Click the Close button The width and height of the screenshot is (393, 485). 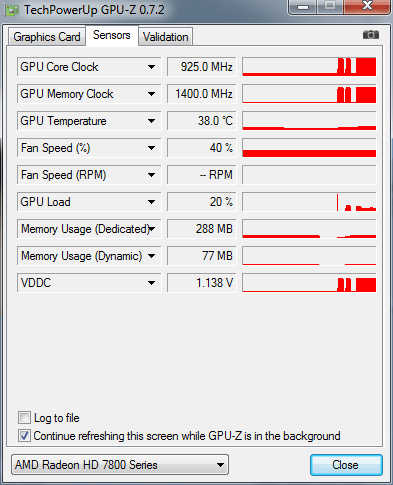(346, 465)
